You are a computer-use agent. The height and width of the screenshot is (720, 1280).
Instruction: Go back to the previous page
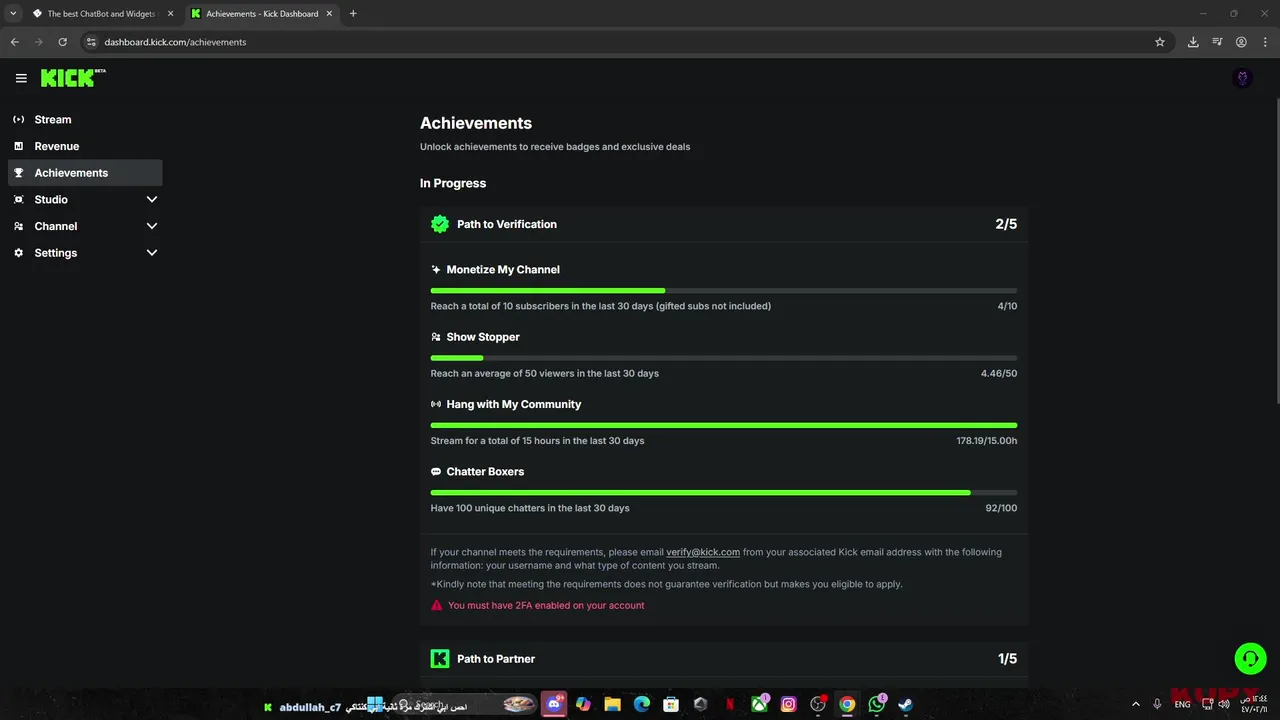pyautogui.click(x=15, y=42)
